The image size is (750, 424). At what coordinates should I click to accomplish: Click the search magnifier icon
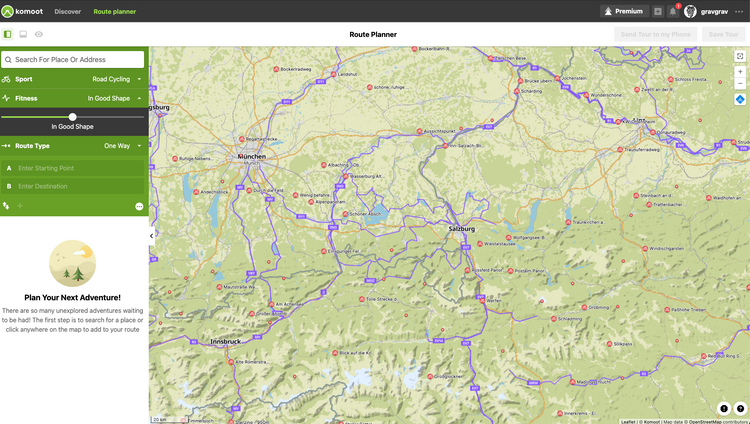[8, 60]
